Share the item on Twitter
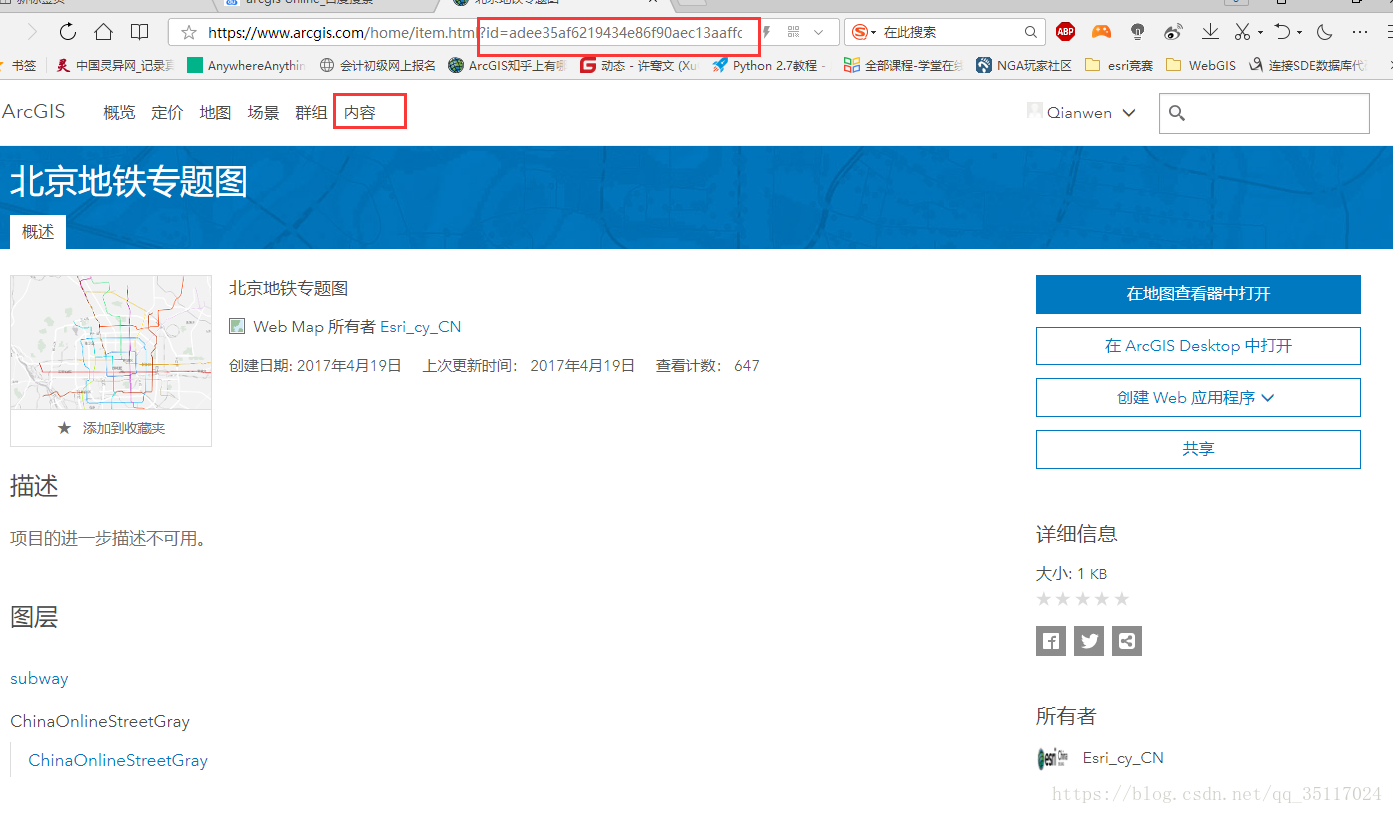1393x814 pixels. (1089, 641)
